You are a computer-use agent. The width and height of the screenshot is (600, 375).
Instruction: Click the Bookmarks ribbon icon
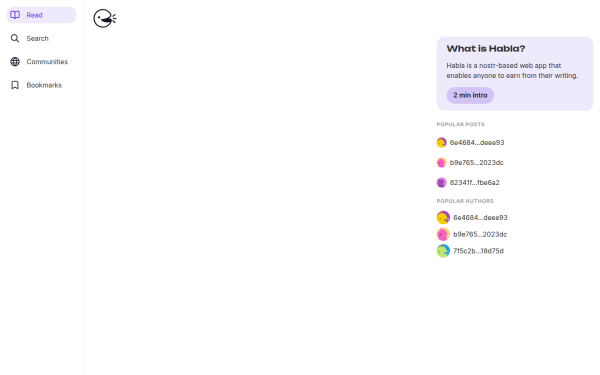coord(15,85)
